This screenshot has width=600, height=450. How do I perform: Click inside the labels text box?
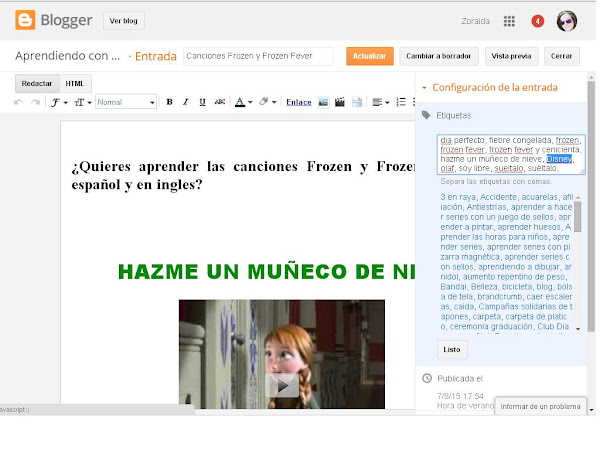pyautogui.click(x=511, y=154)
